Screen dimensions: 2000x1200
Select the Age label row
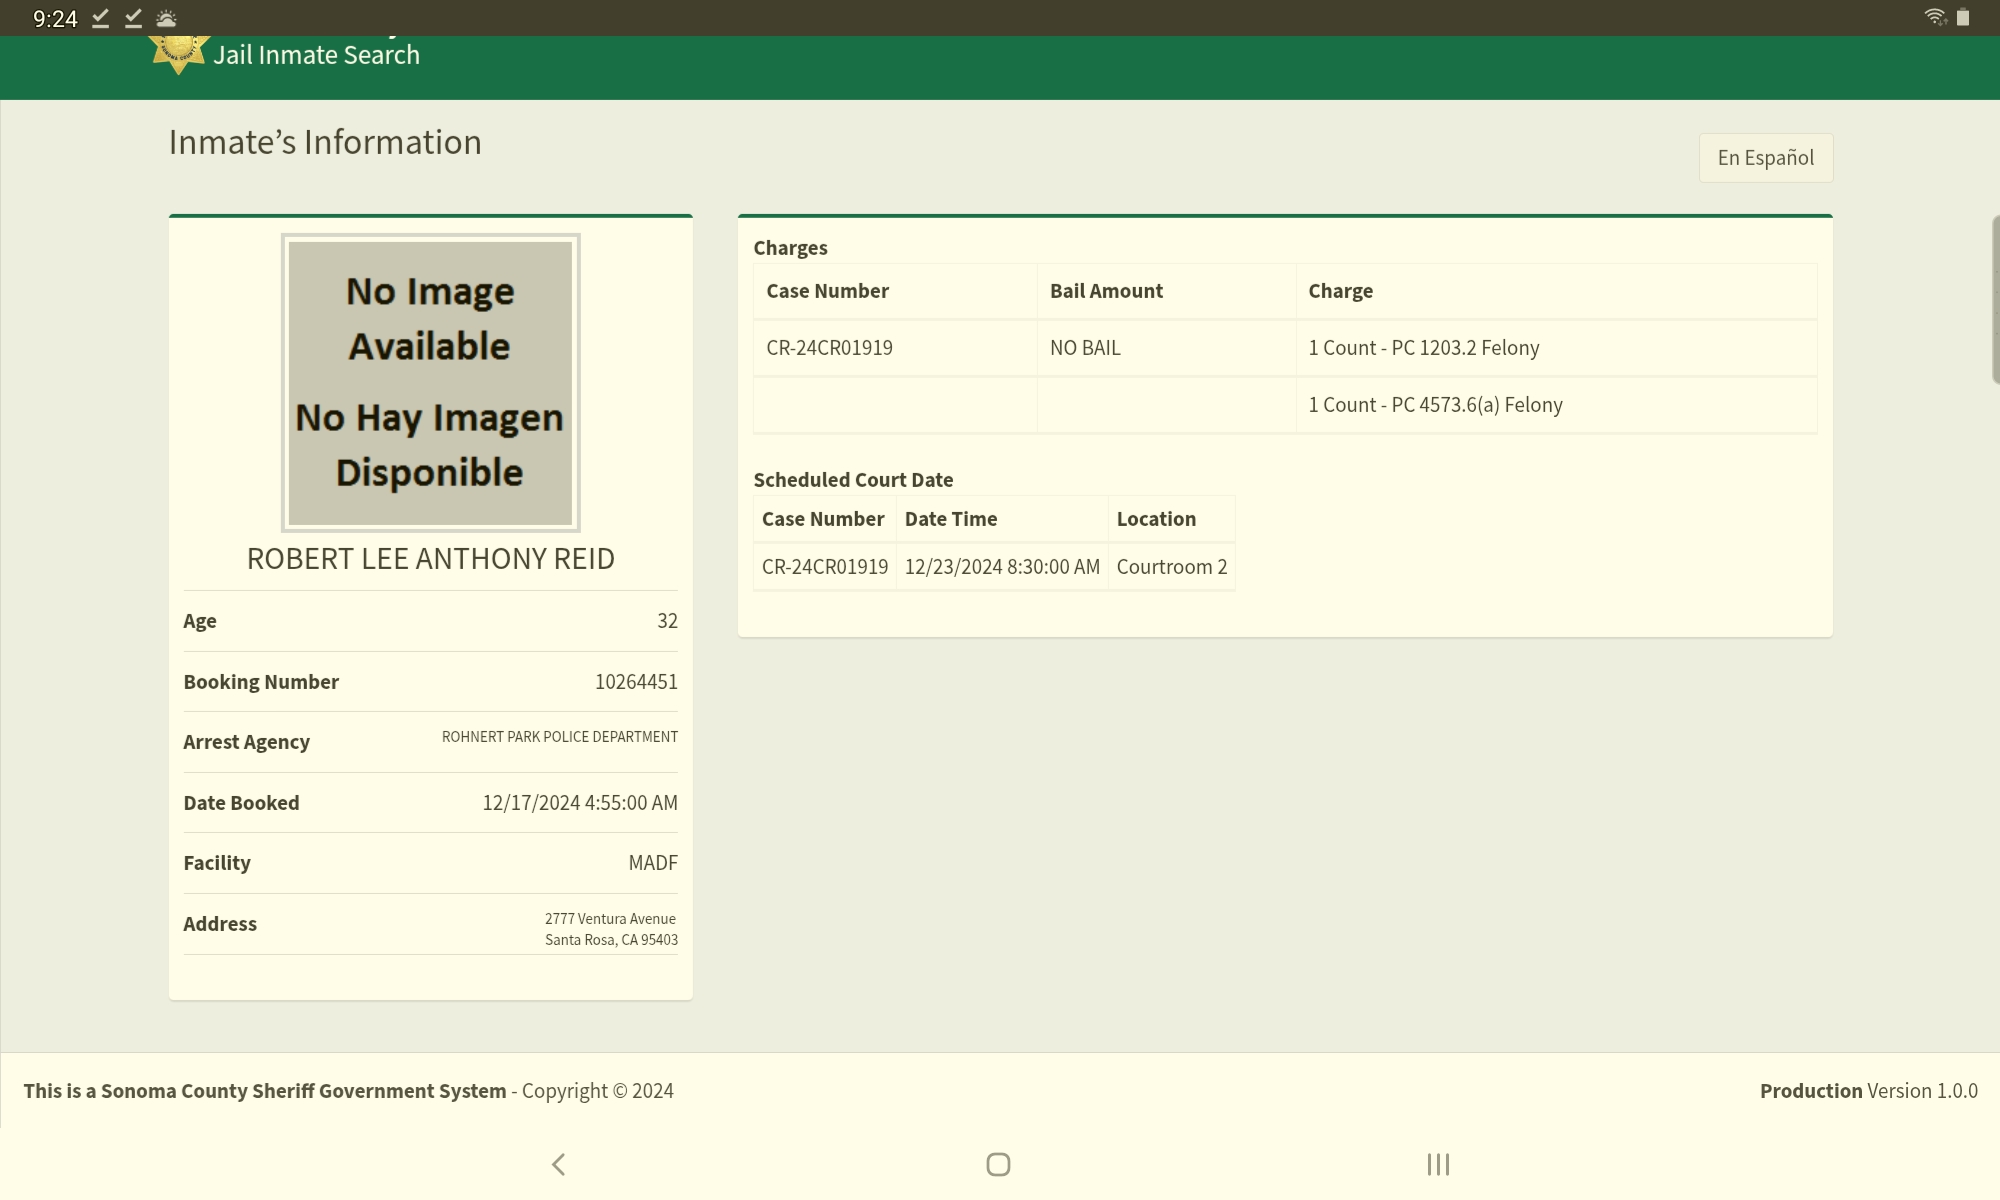pyautogui.click(x=431, y=621)
